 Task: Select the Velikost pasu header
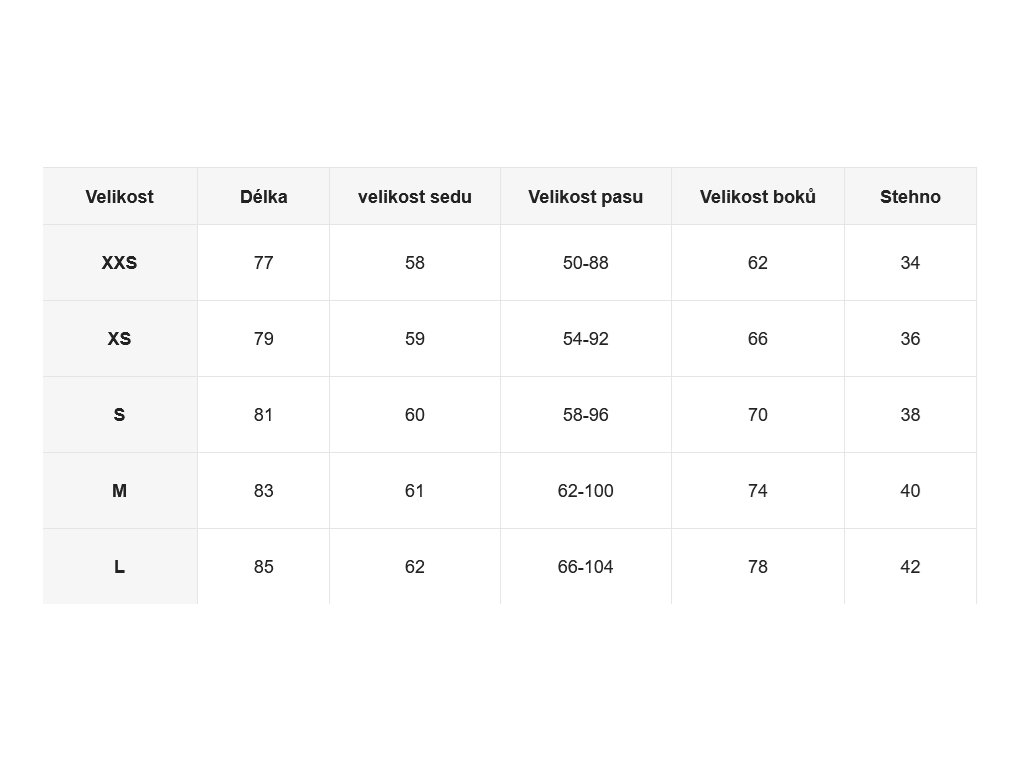(585, 197)
